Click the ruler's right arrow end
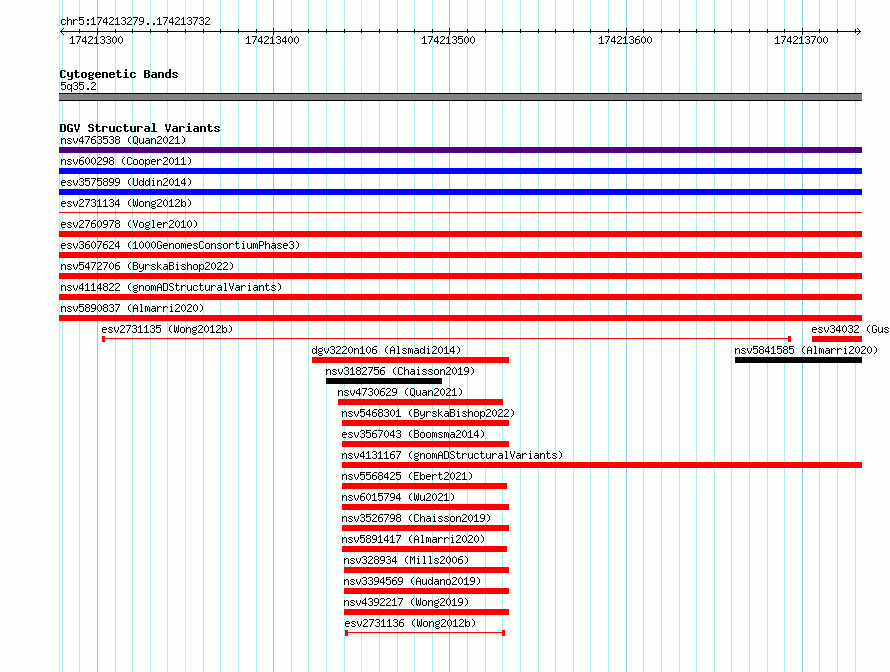 point(859,32)
